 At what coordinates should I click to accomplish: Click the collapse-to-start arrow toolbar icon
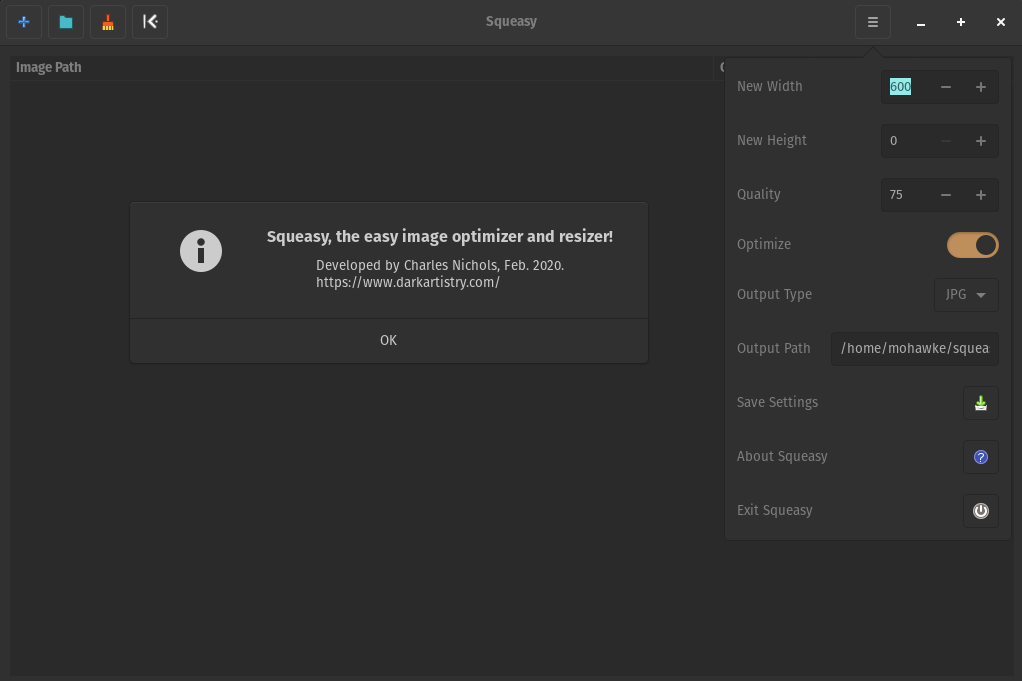tap(150, 22)
